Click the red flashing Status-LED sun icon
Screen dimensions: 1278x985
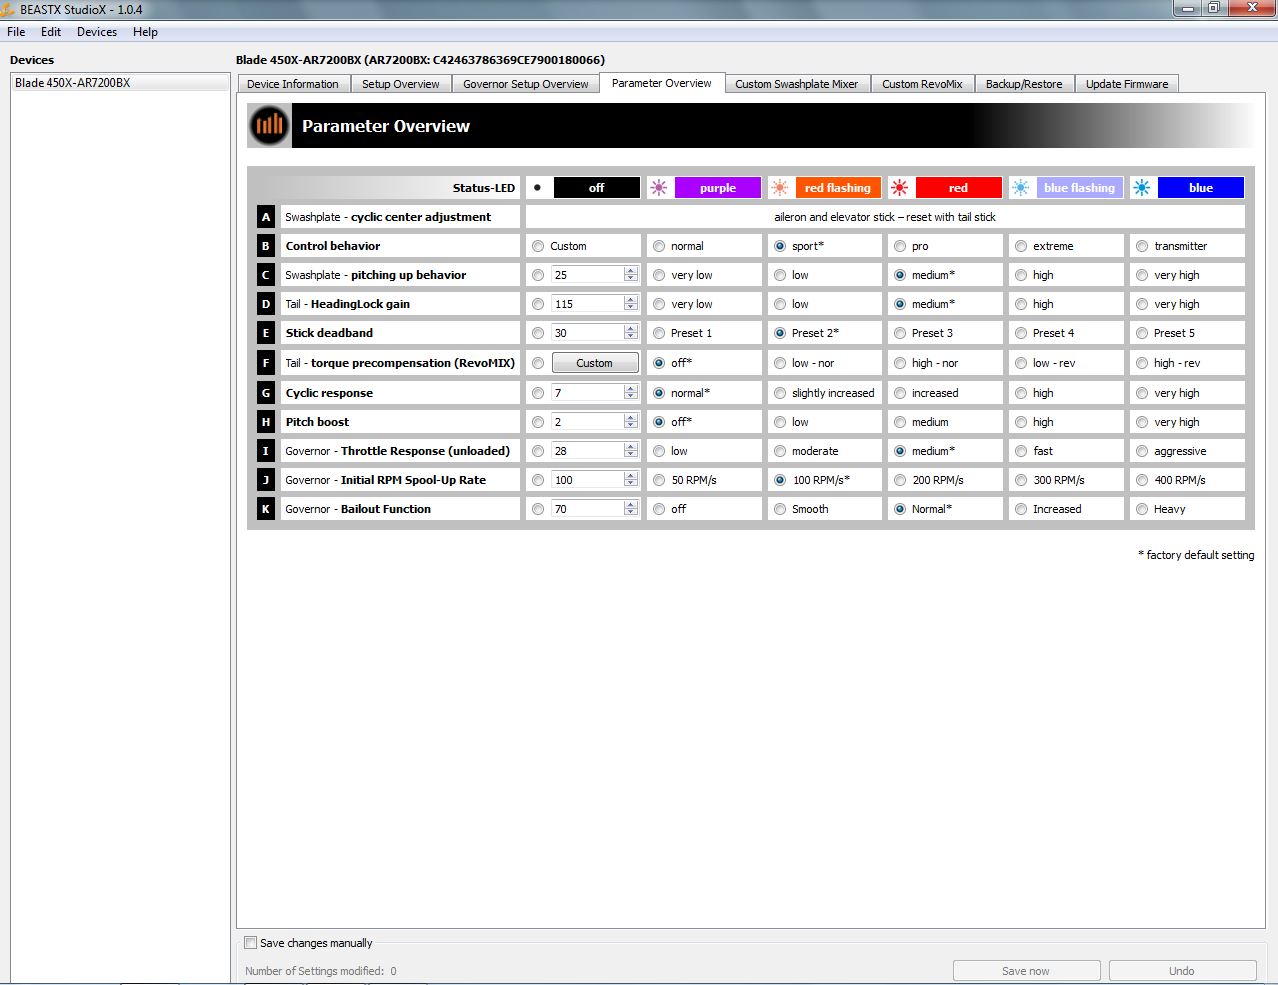(780, 188)
